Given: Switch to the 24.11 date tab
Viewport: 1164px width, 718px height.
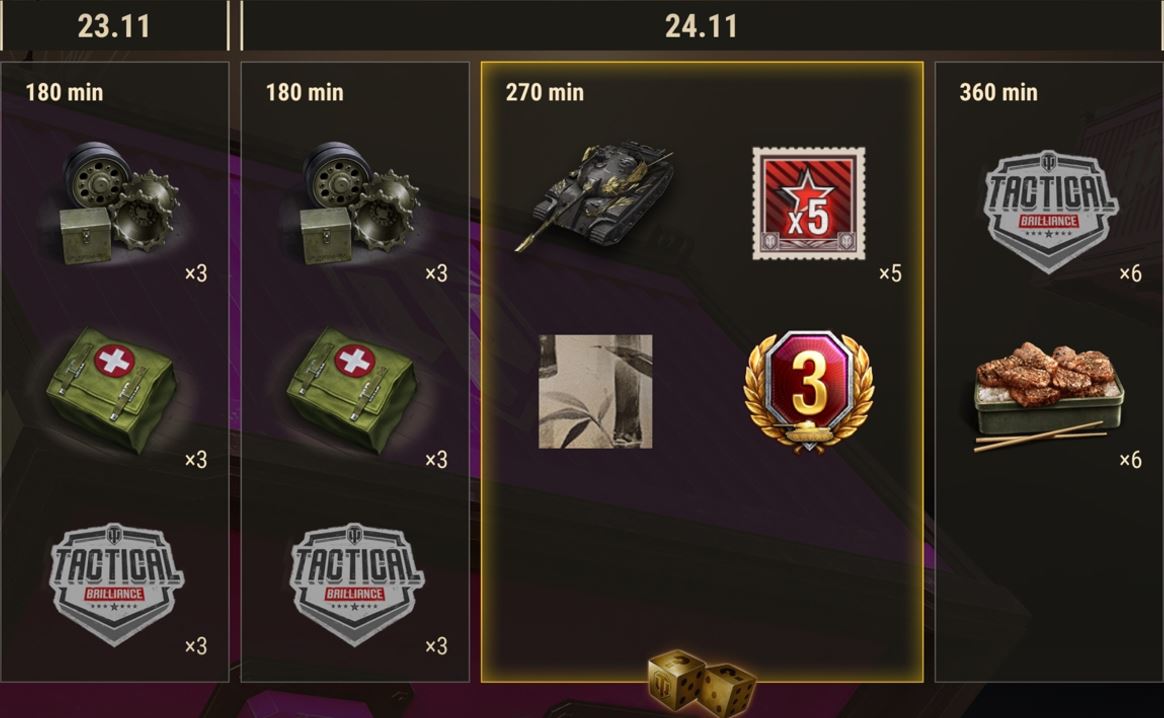Looking at the screenshot, I should pyautogui.click(x=702, y=26).
